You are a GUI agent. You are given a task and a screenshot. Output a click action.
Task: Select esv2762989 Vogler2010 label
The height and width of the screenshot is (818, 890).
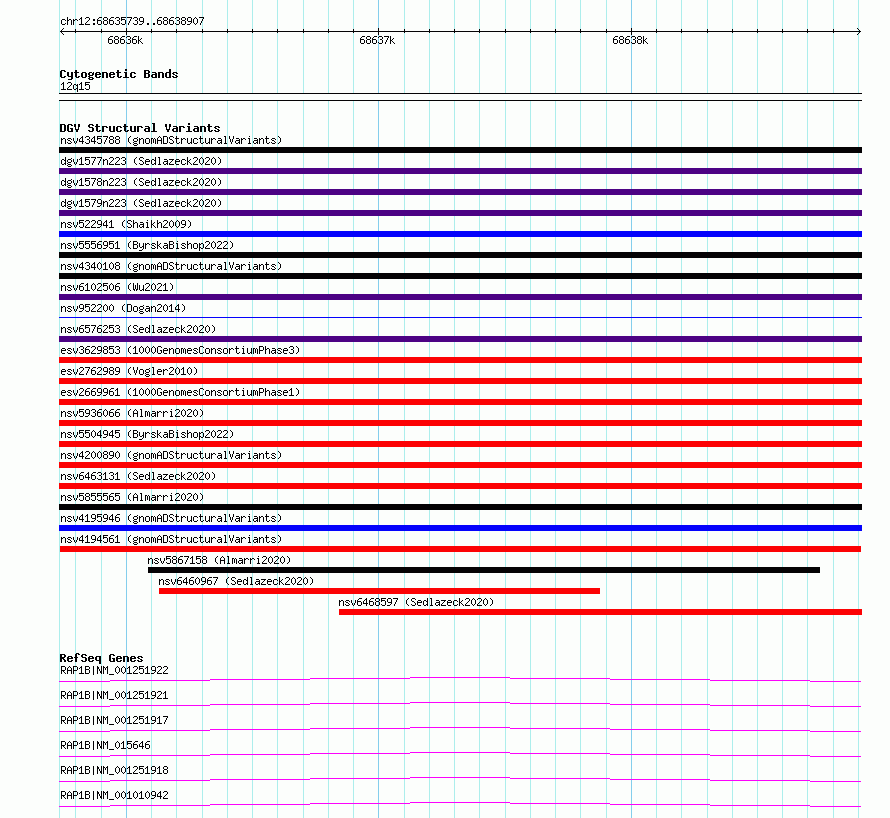pos(129,371)
